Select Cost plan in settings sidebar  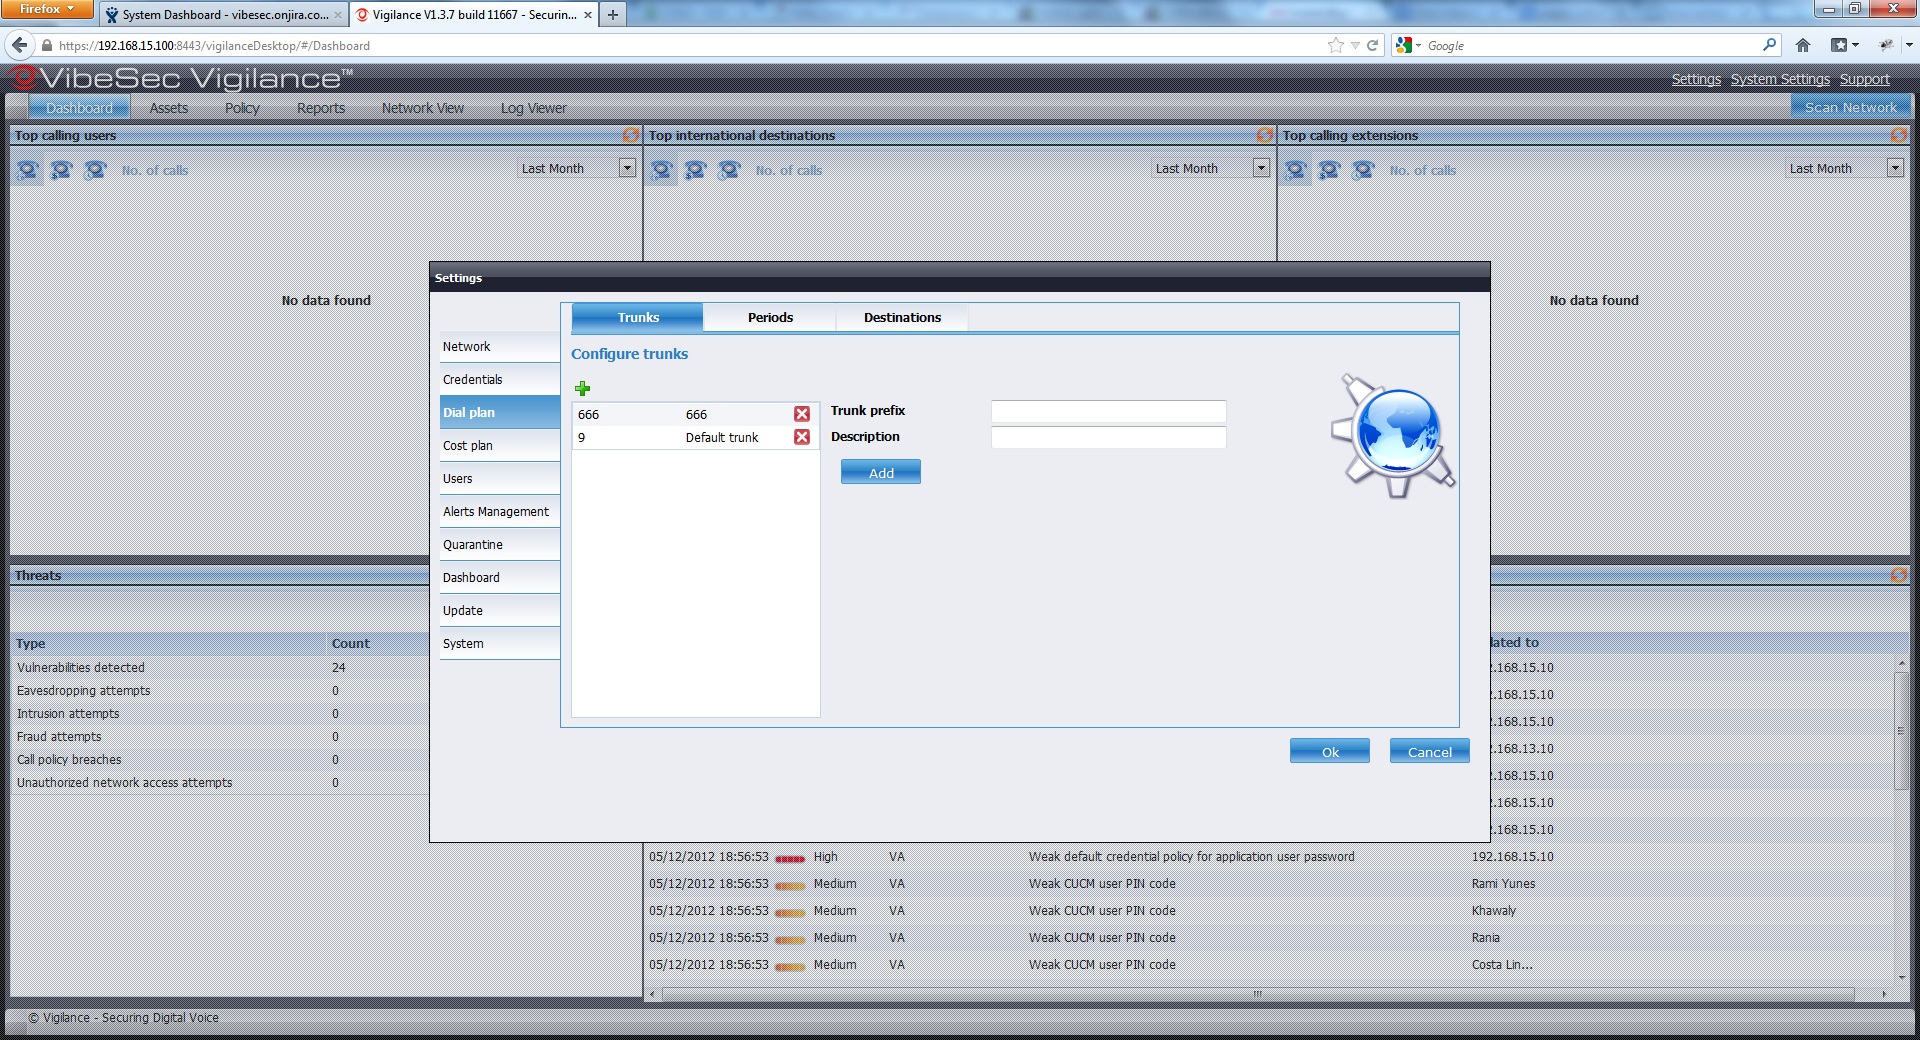pos(468,446)
